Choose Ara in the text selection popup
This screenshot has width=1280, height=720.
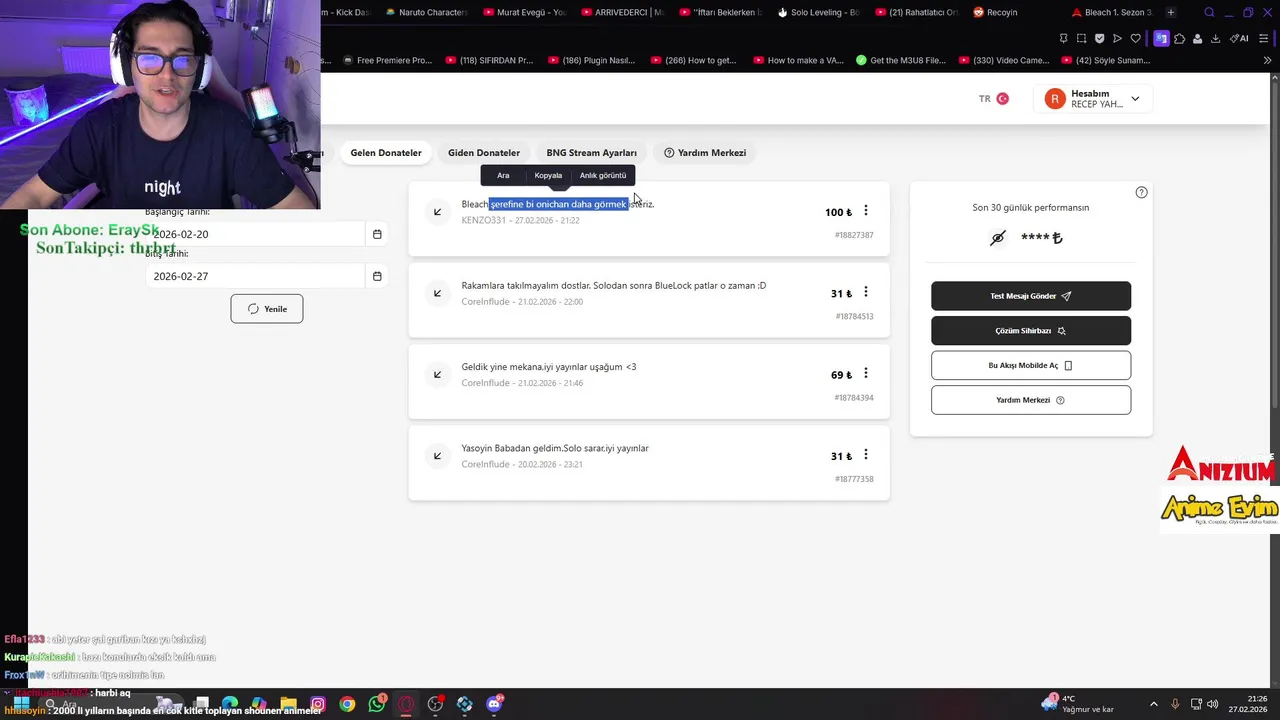tap(503, 176)
